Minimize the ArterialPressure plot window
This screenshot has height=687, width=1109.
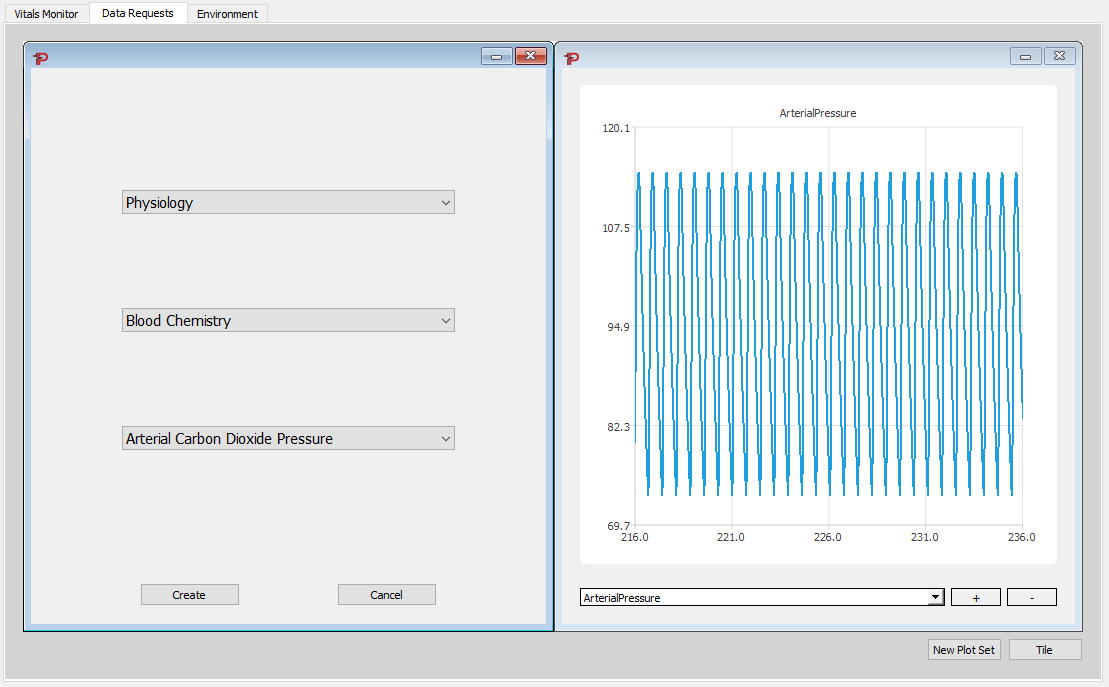[1026, 57]
